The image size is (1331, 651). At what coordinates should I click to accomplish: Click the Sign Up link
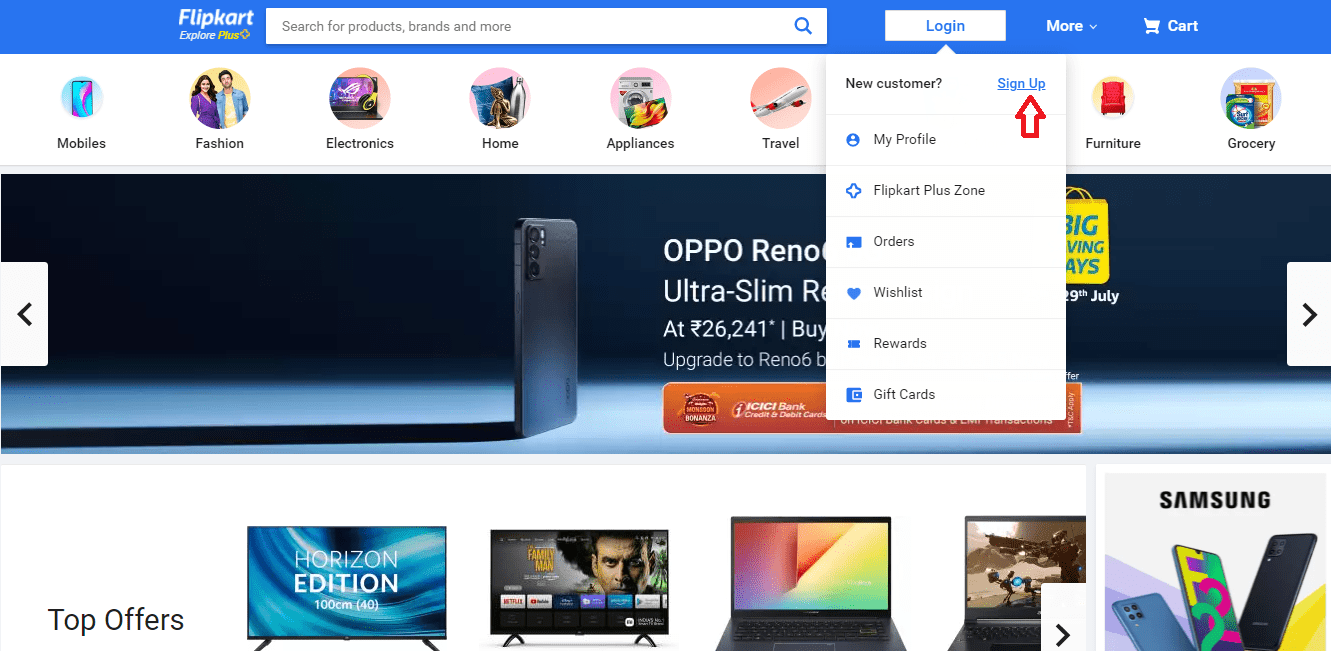click(x=1021, y=83)
